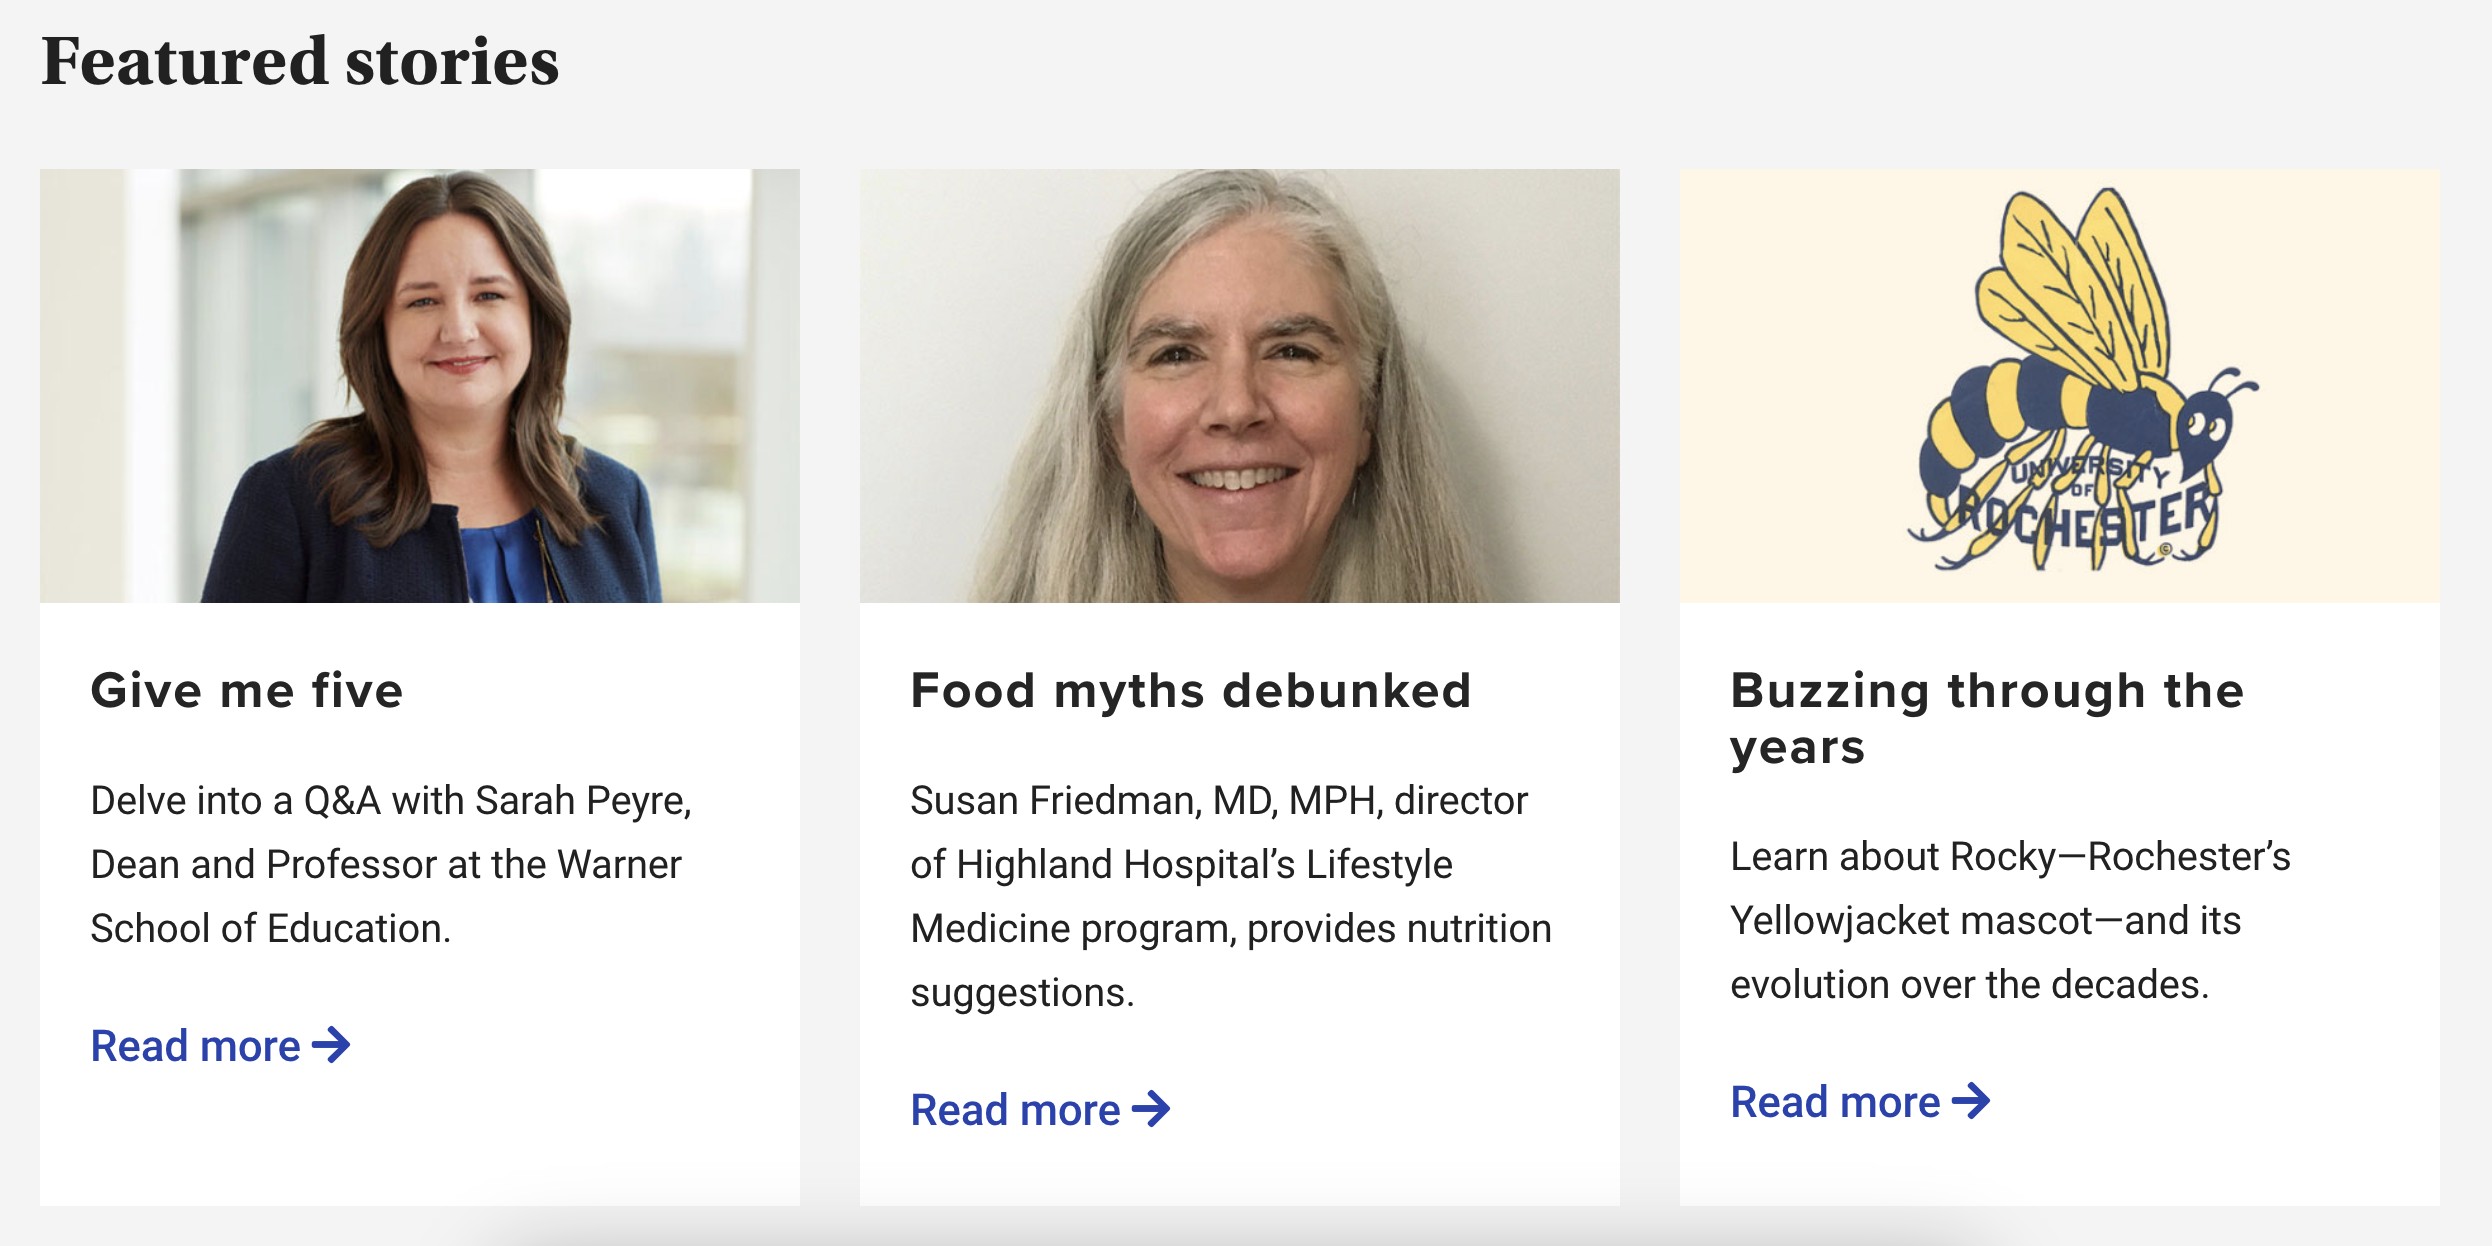The image size is (2492, 1246).
Task: Click the Give me five card title
Action: 247,691
